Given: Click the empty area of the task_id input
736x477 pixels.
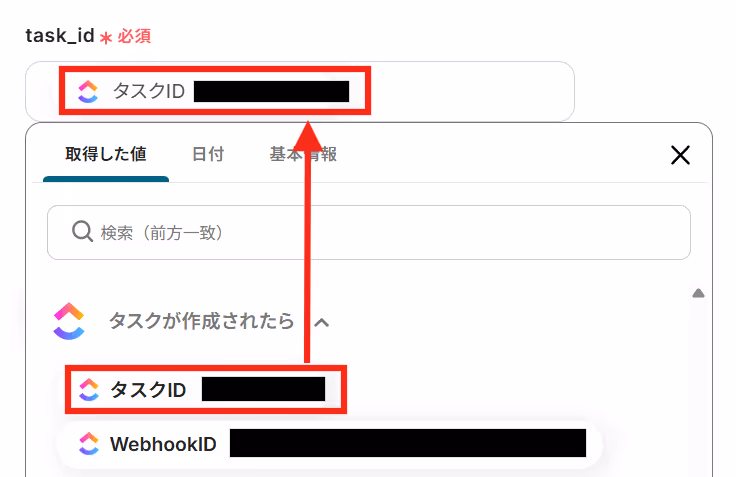Looking at the screenshot, I should [472, 91].
